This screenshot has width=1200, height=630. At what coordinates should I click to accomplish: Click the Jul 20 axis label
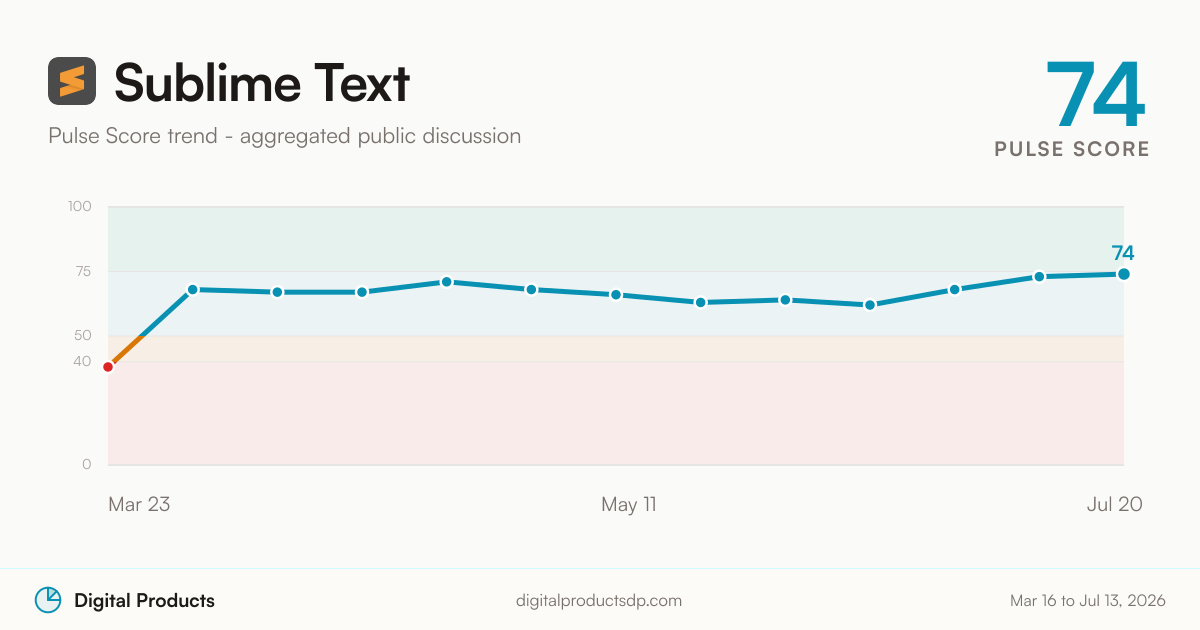(1114, 504)
